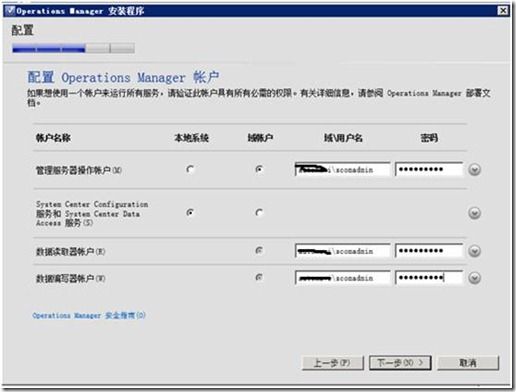Open the Operations Manager security guide link
The width and height of the screenshot is (516, 392).
[x=89, y=315]
